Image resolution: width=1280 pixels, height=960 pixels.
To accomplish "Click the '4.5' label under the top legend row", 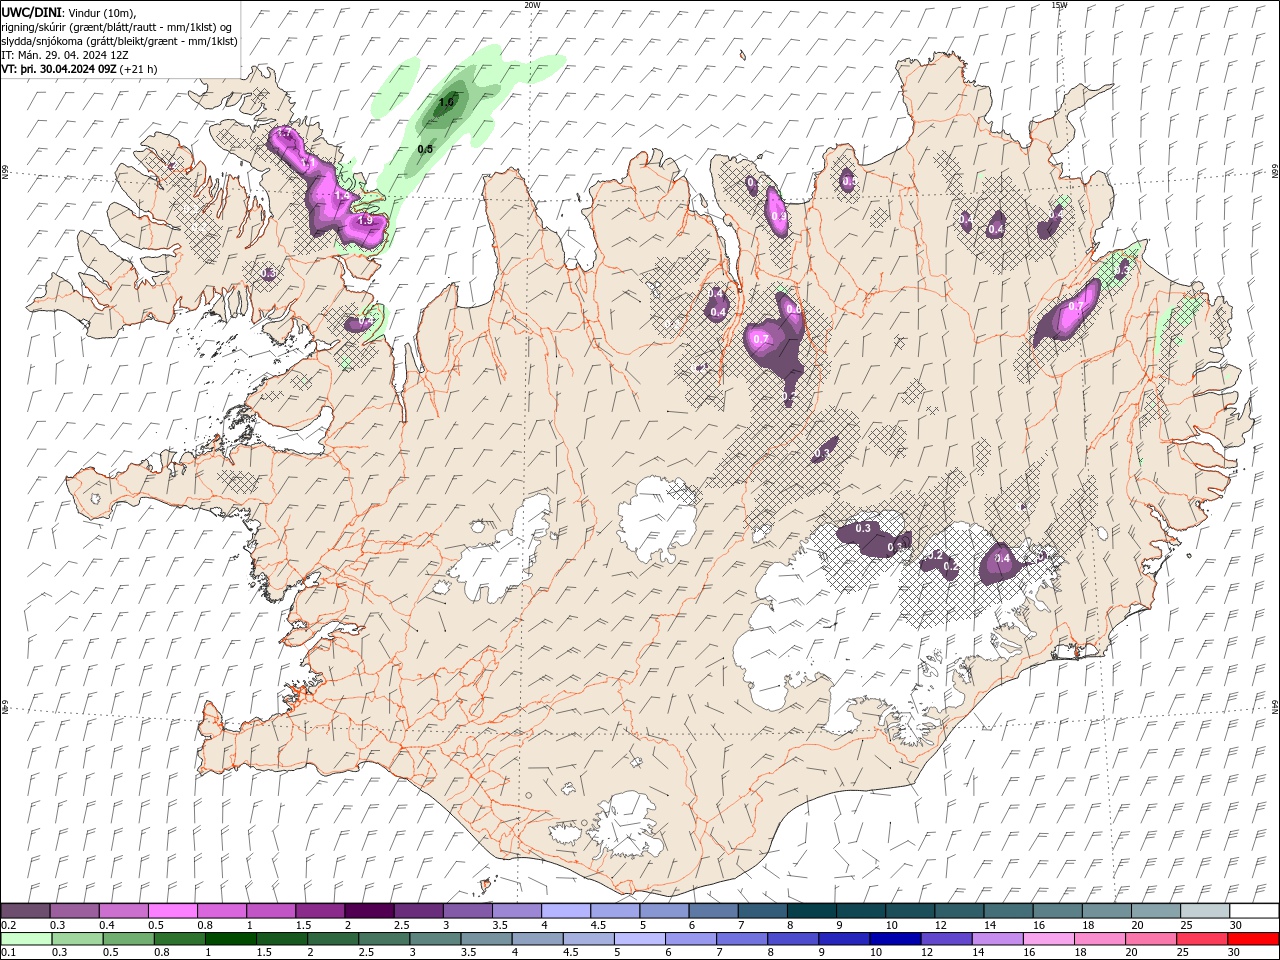I will (x=598, y=925).
